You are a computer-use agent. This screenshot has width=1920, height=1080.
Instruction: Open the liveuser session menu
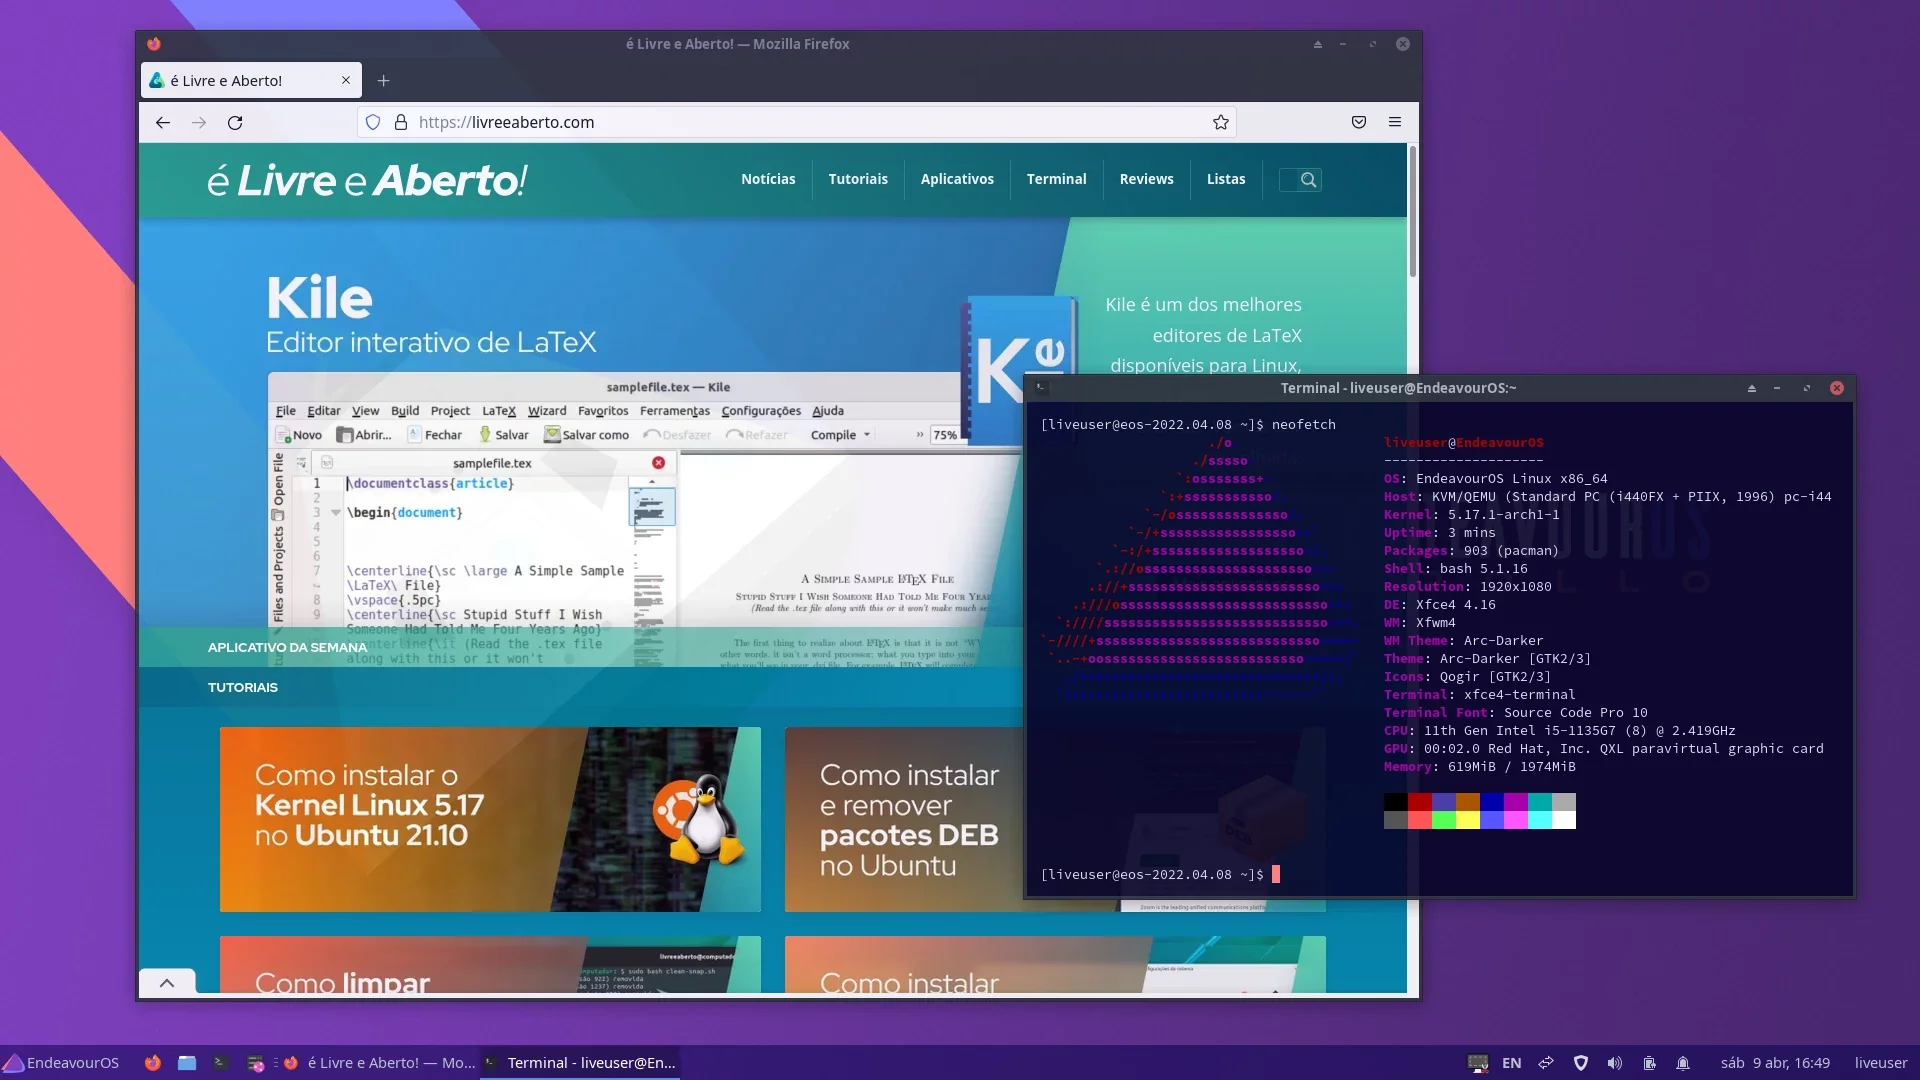[1881, 1063]
